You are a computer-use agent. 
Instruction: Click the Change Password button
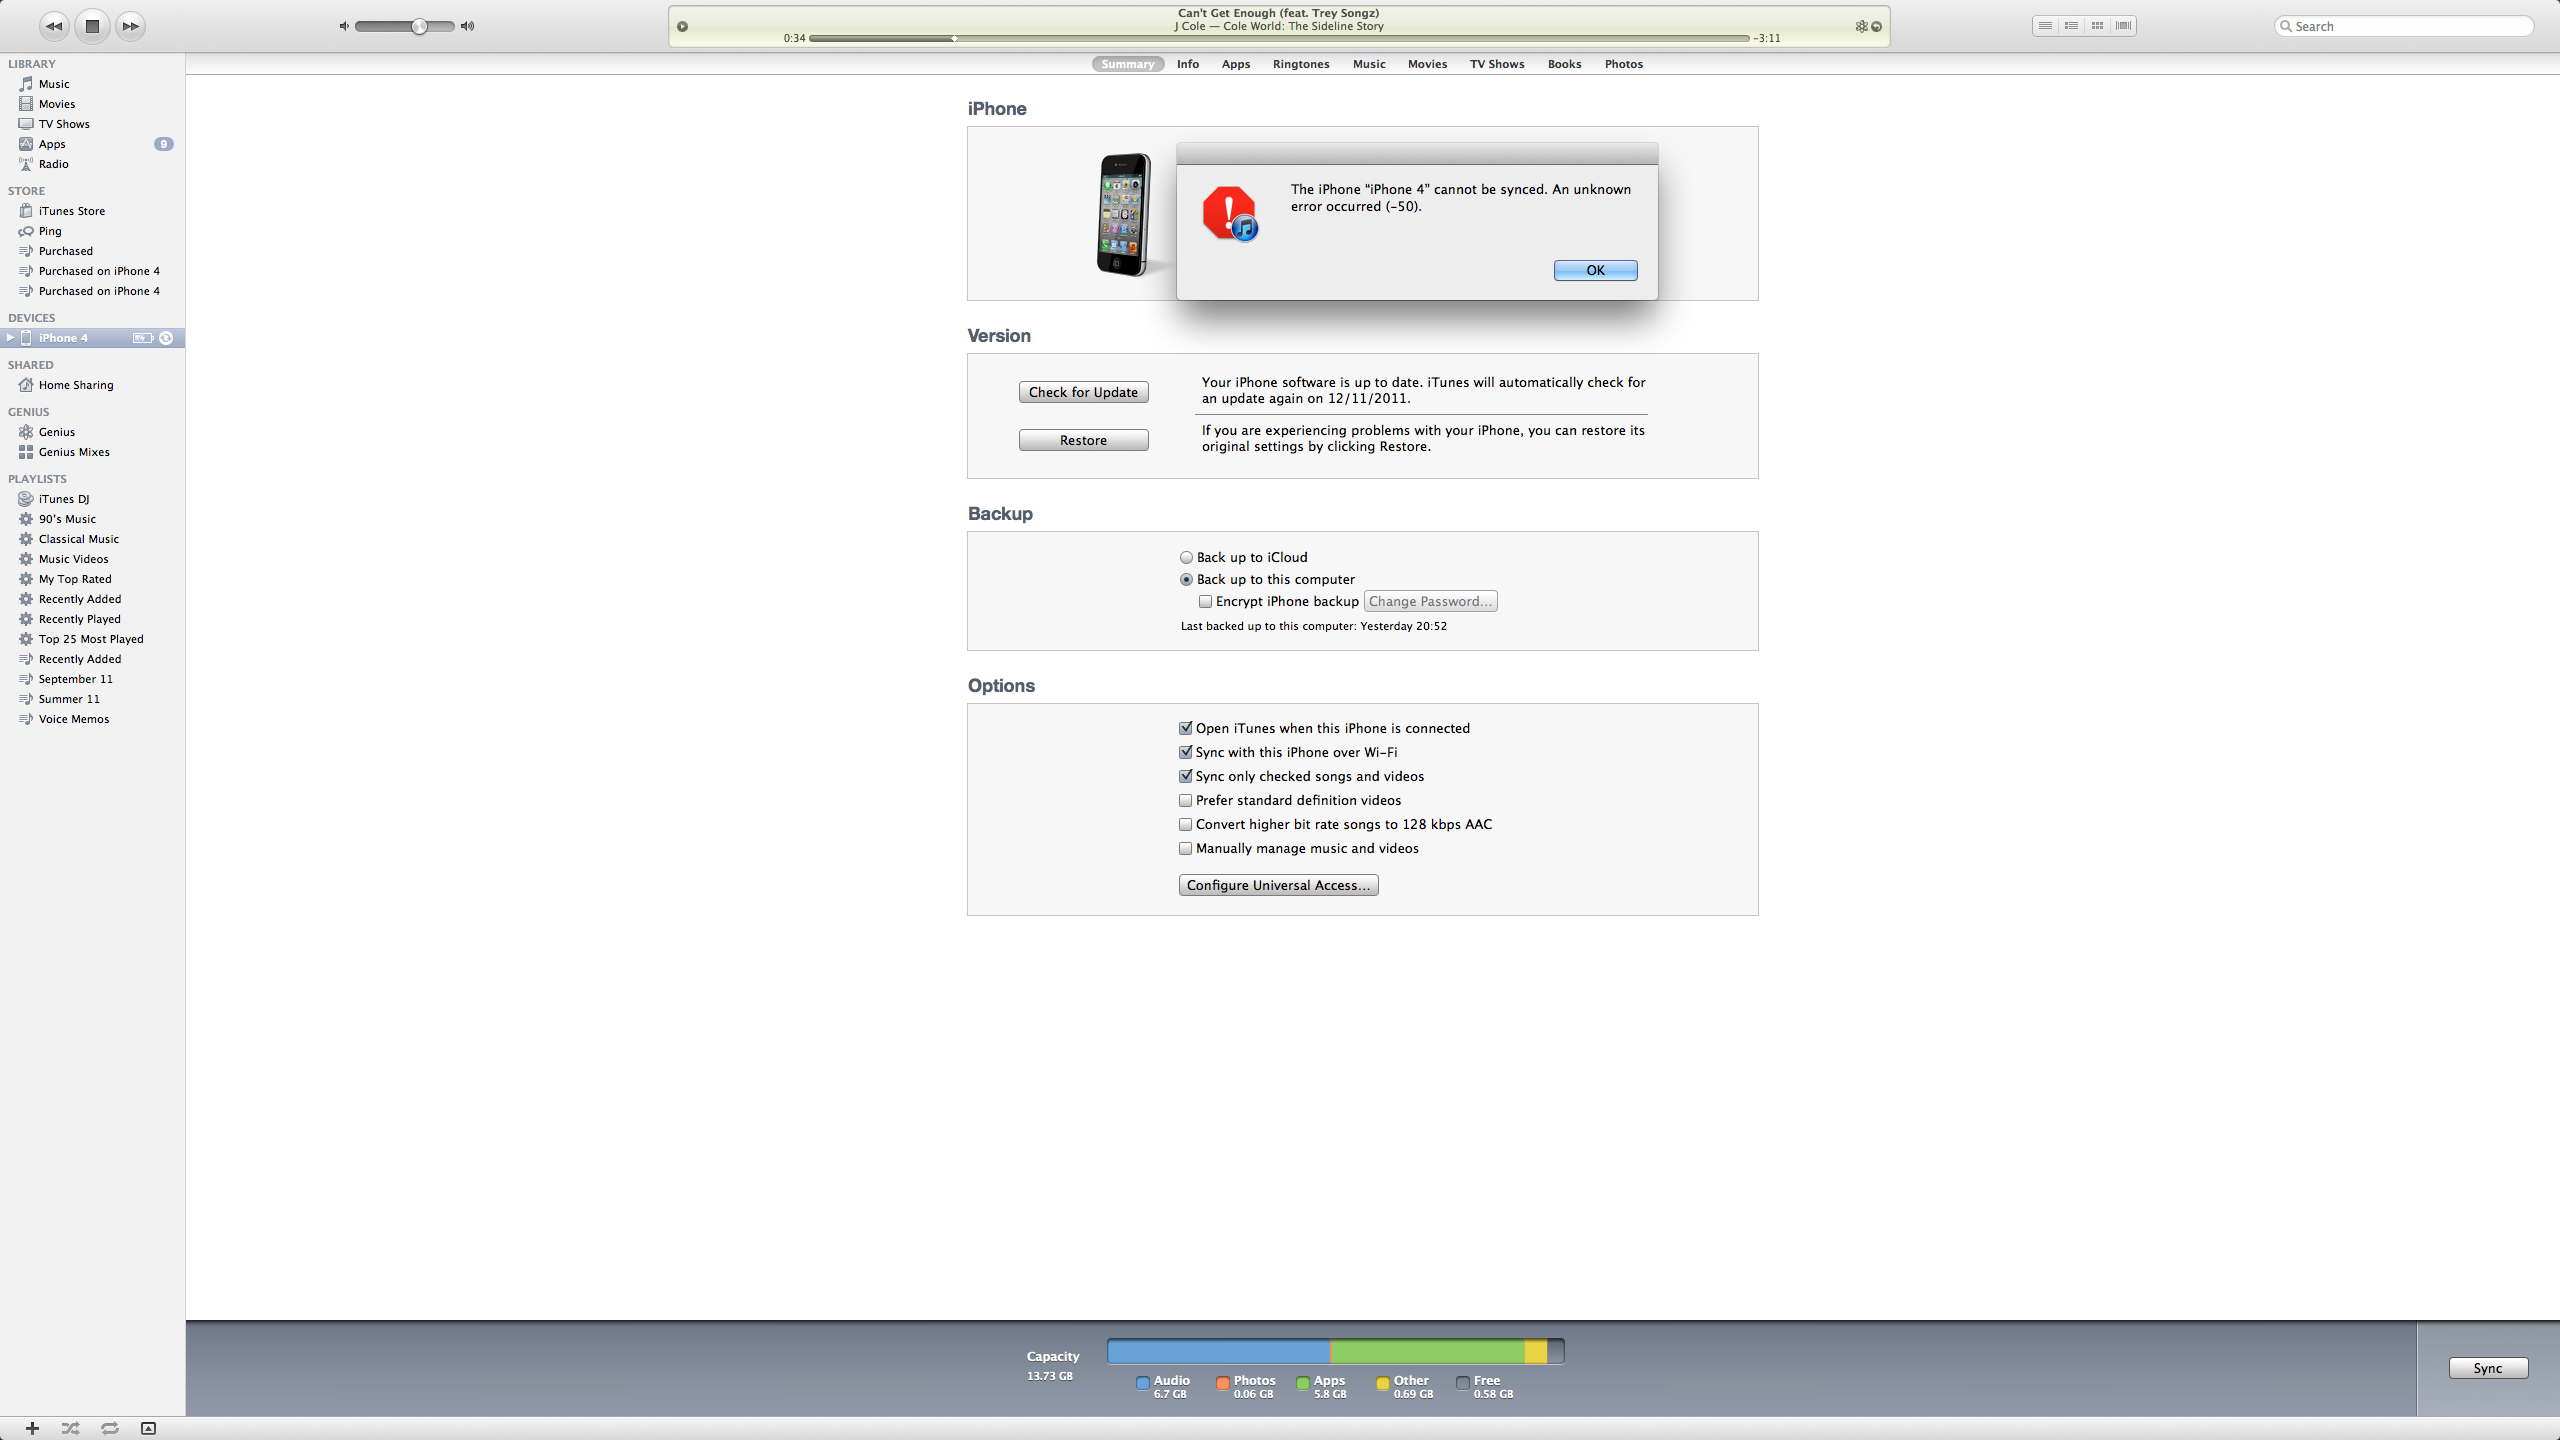1430,601
